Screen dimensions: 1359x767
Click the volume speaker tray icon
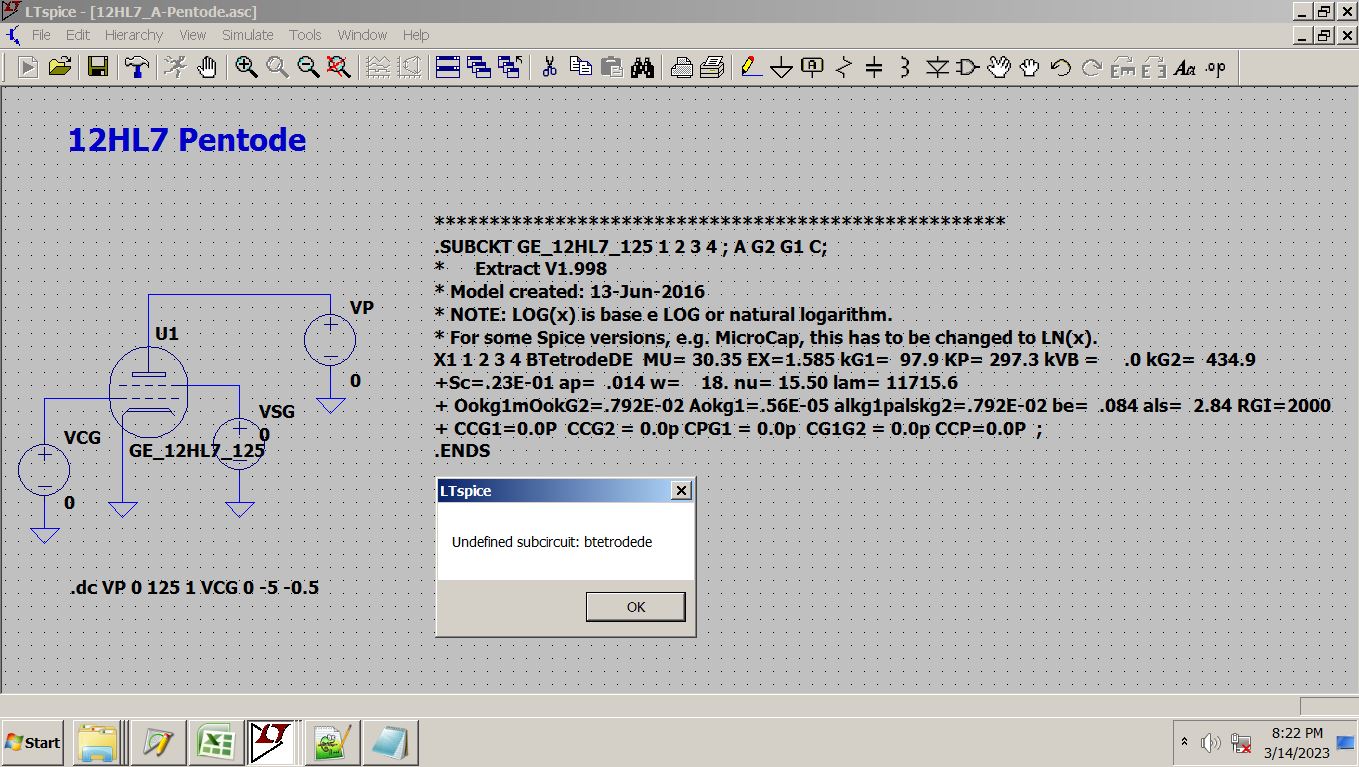[x=1211, y=743]
